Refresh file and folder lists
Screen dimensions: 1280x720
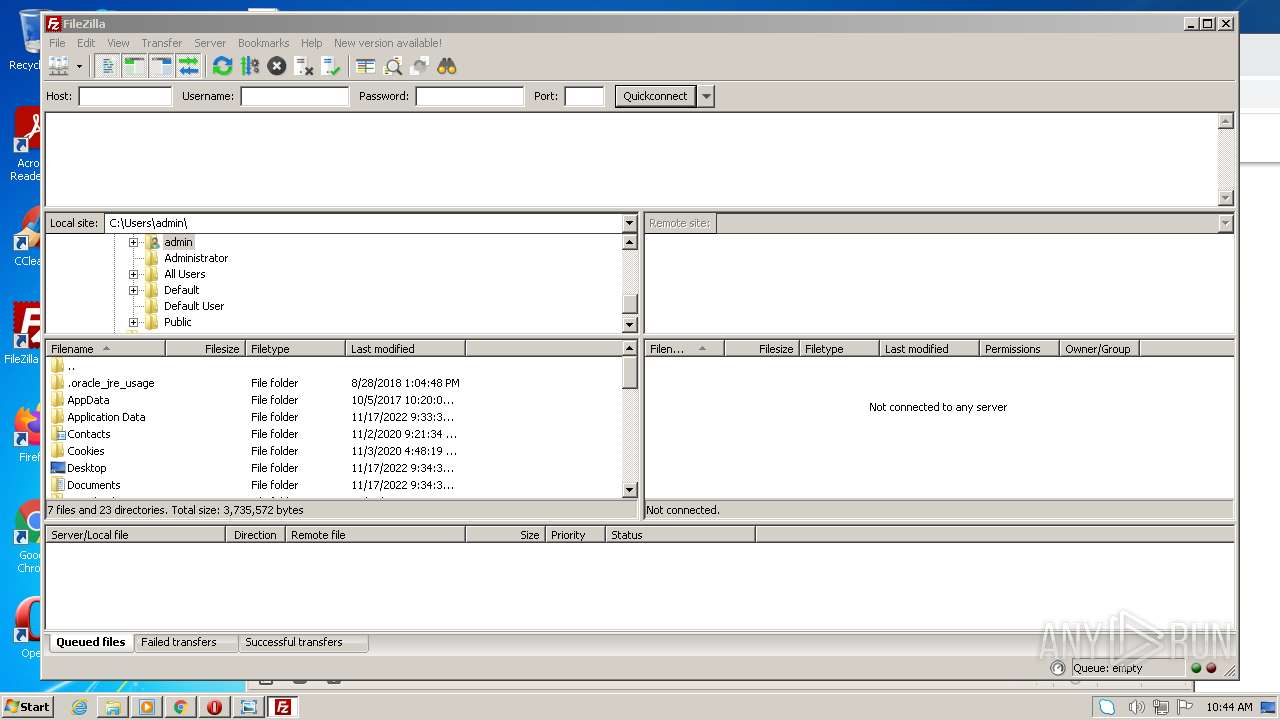222,66
